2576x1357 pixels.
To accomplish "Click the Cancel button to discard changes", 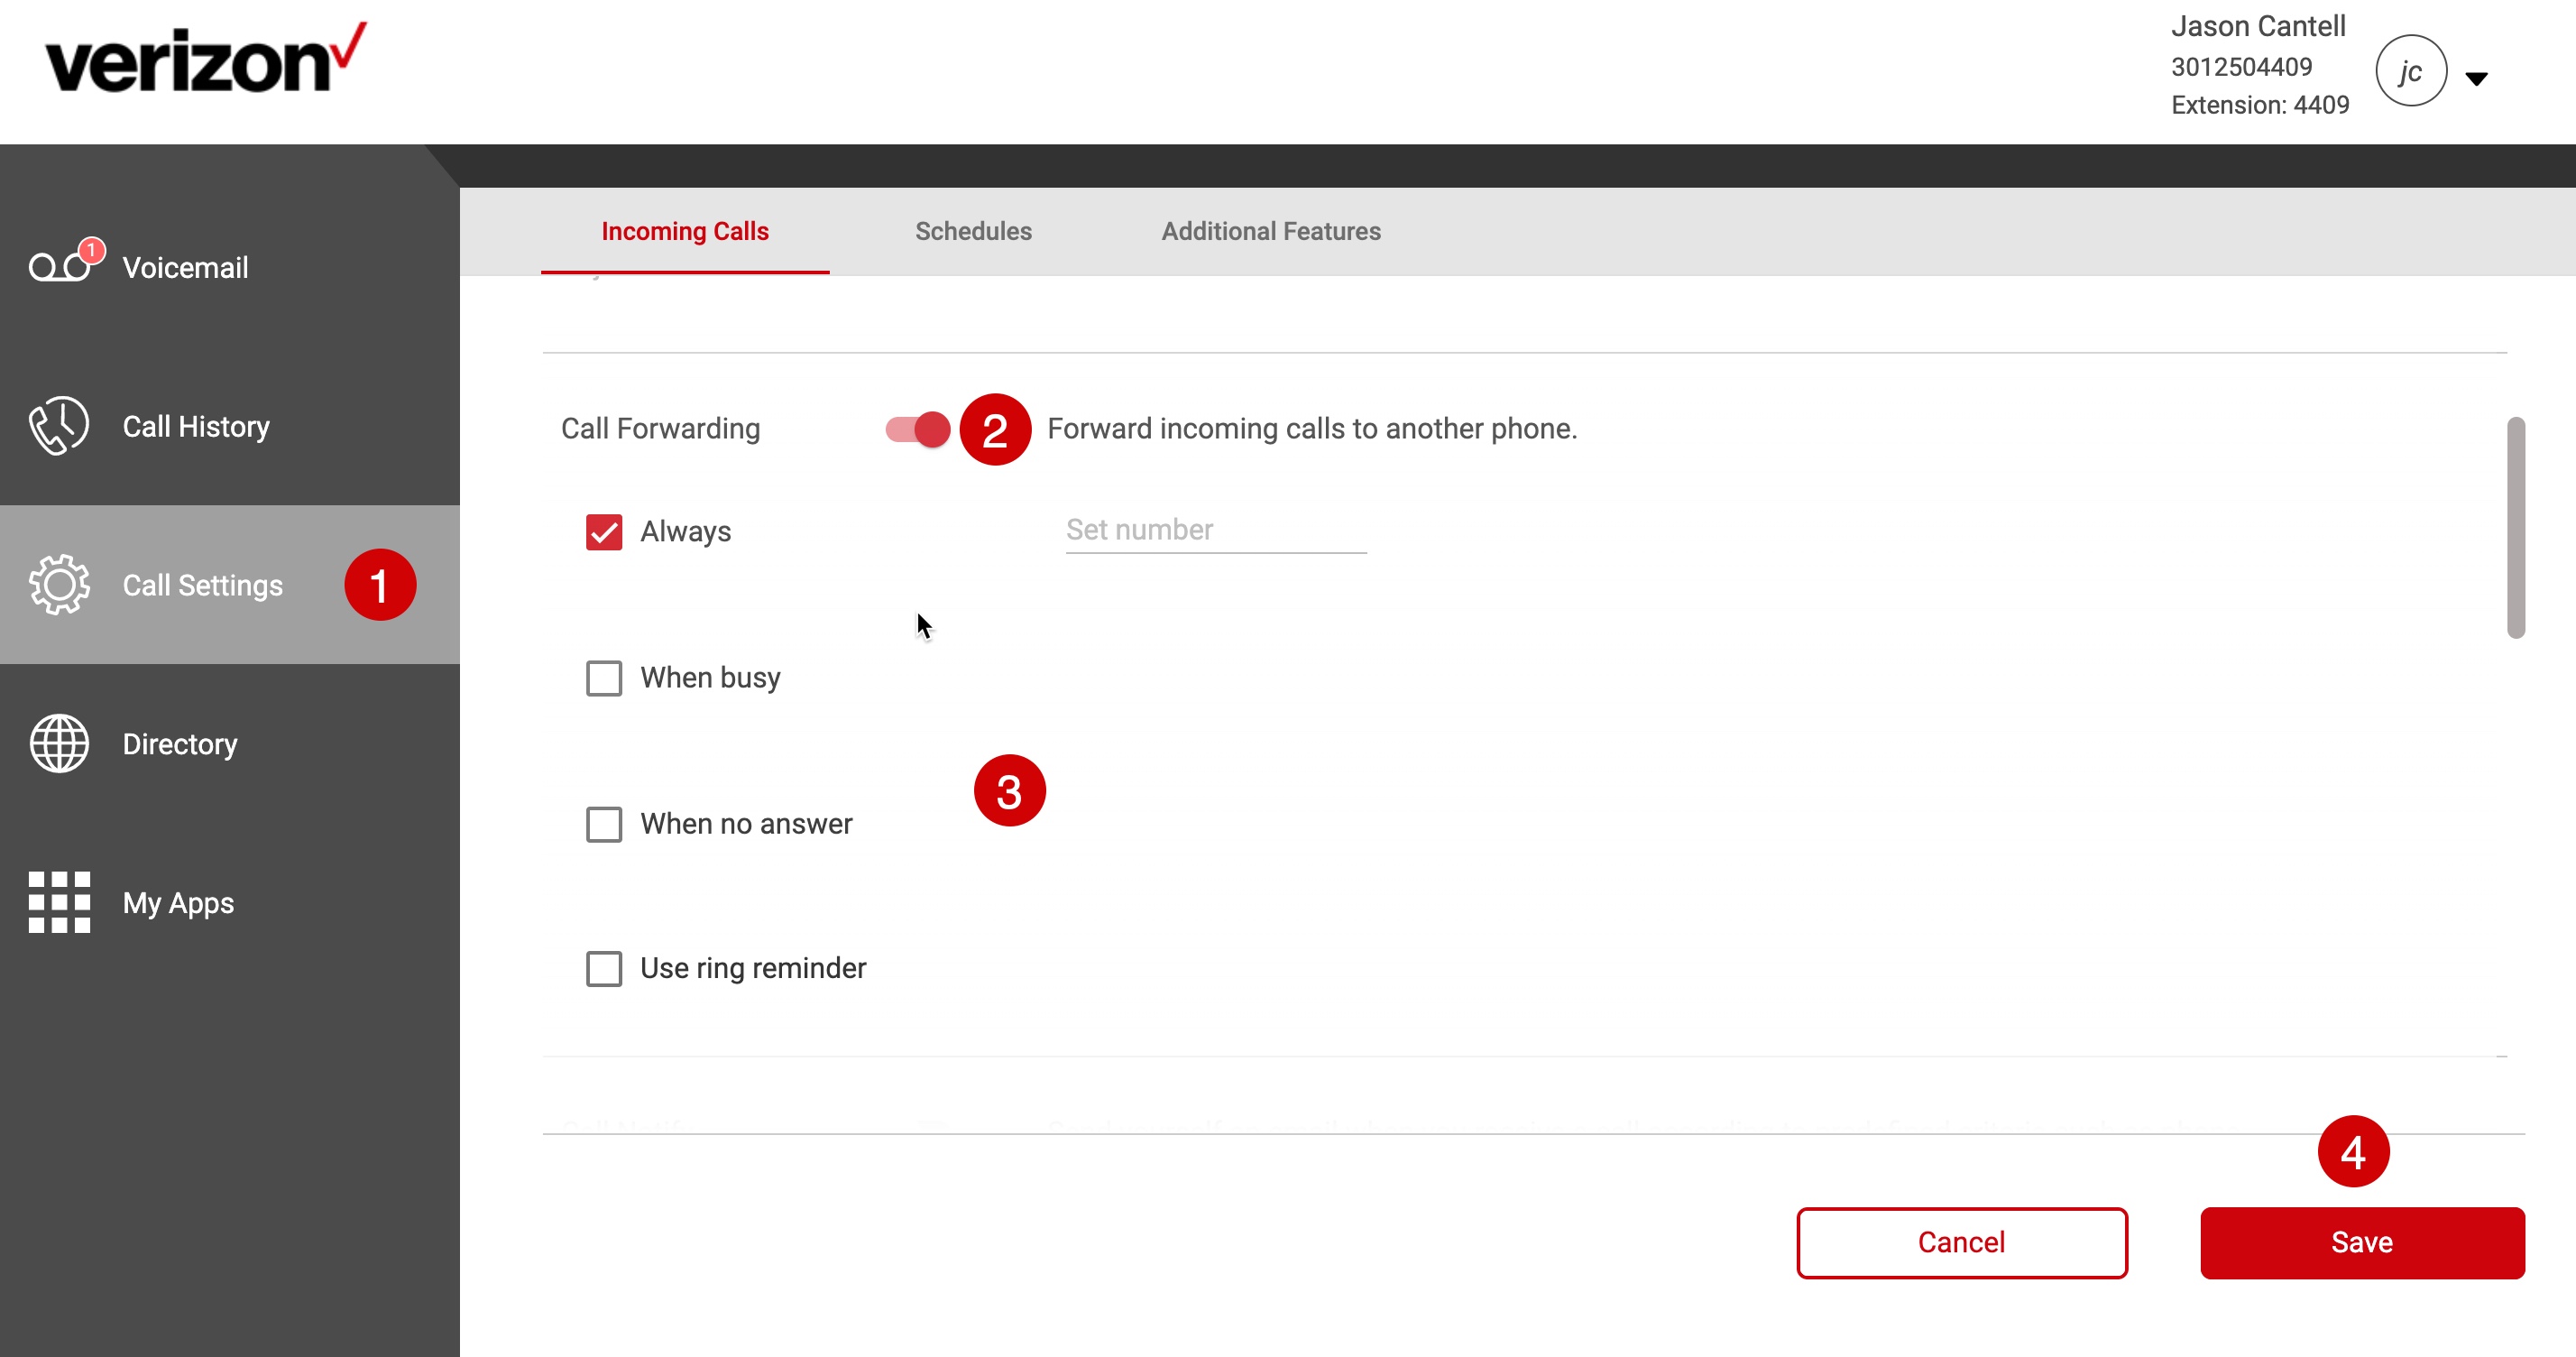I will point(1961,1242).
